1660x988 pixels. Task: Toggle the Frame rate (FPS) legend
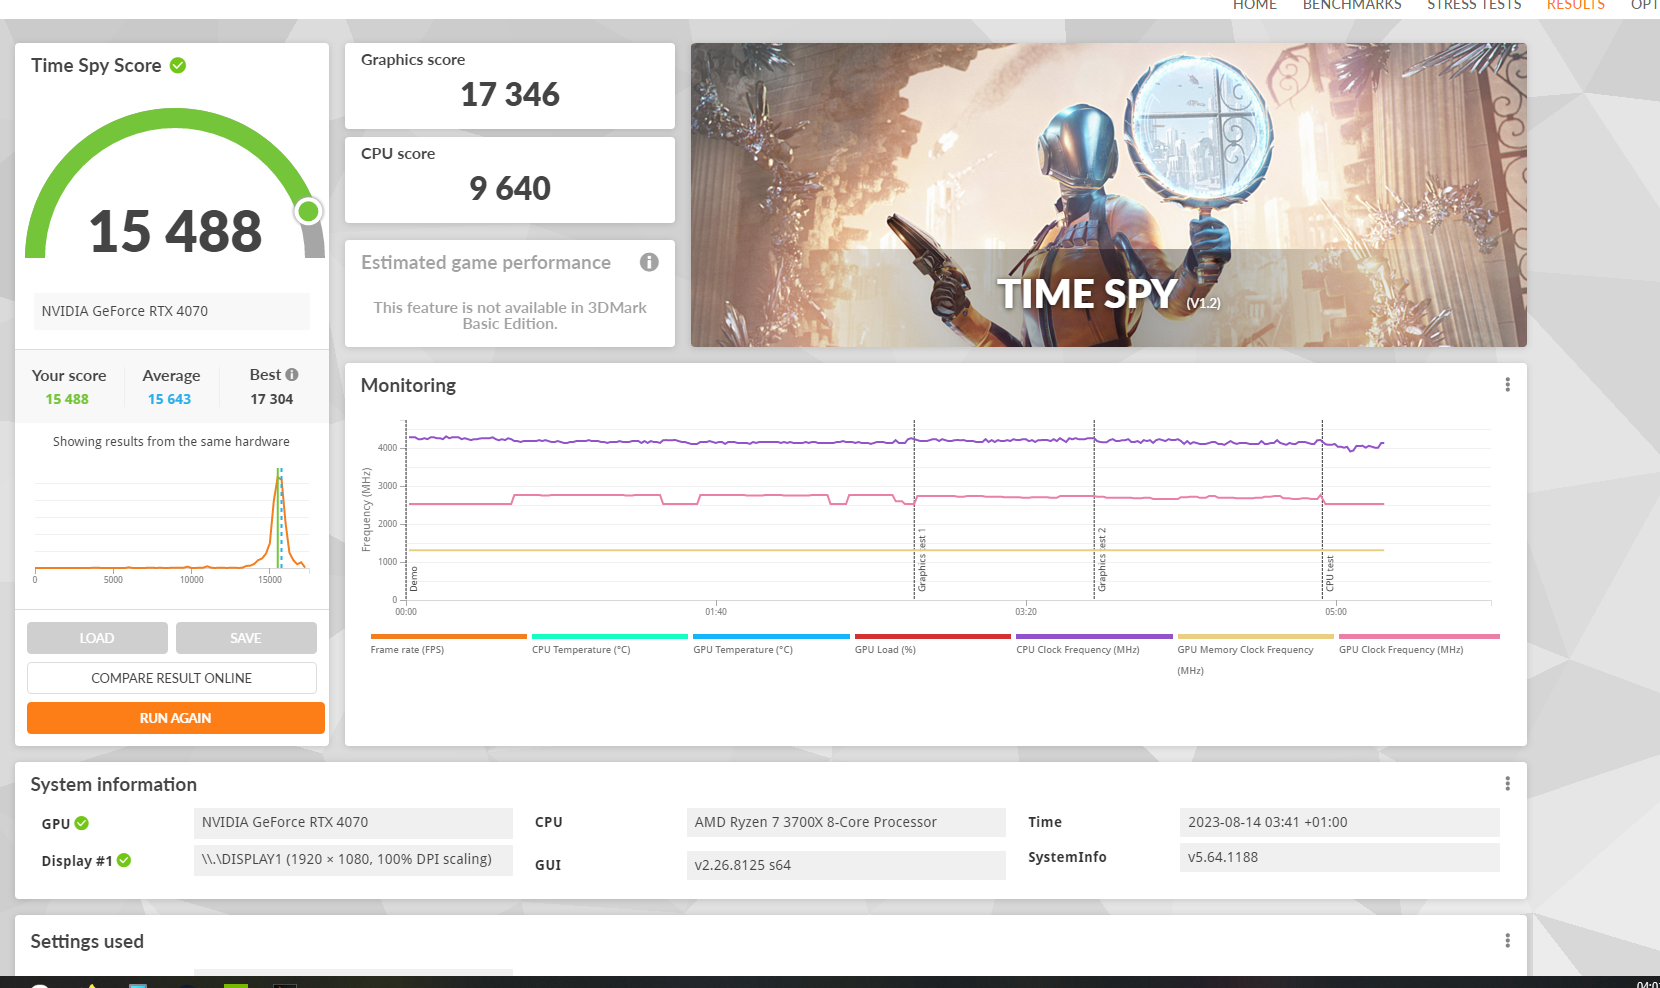[x=448, y=644]
